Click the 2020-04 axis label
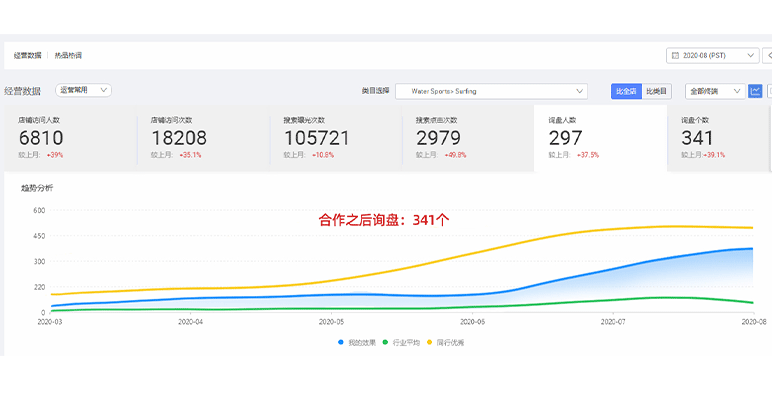 191,322
